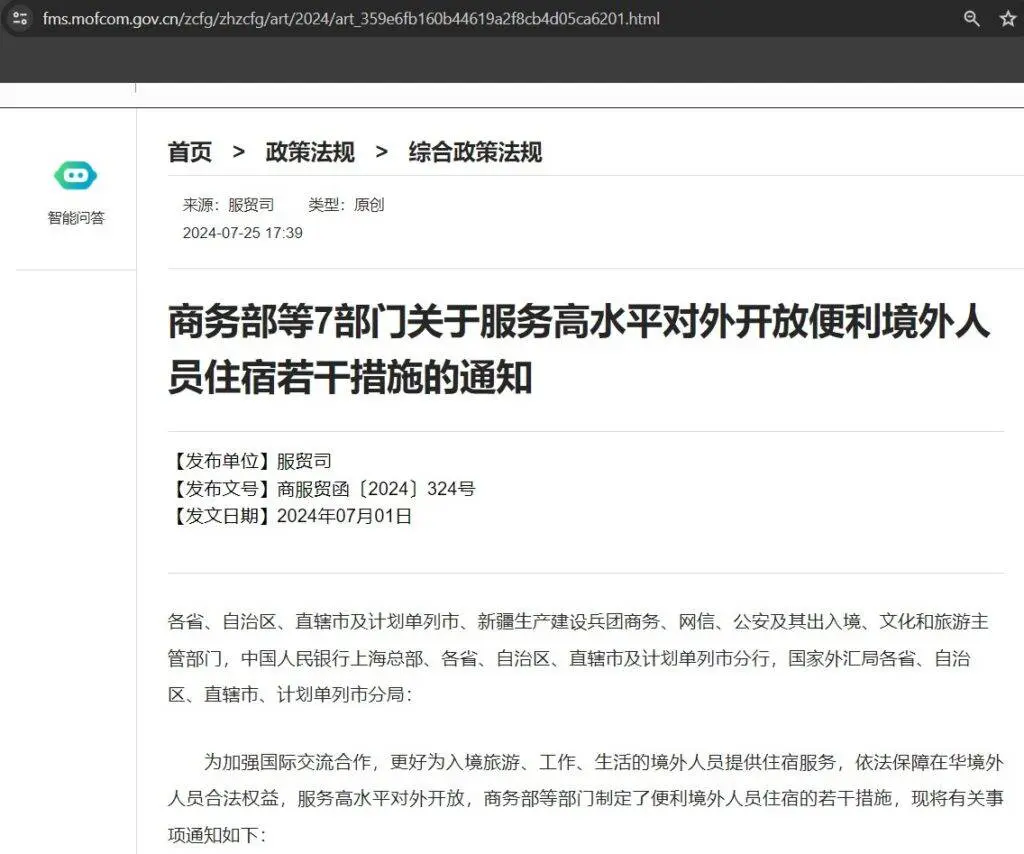The height and width of the screenshot is (854, 1024).
Task: Open 综合政策法规 breadcrumb link
Action: pyautogui.click(x=475, y=152)
